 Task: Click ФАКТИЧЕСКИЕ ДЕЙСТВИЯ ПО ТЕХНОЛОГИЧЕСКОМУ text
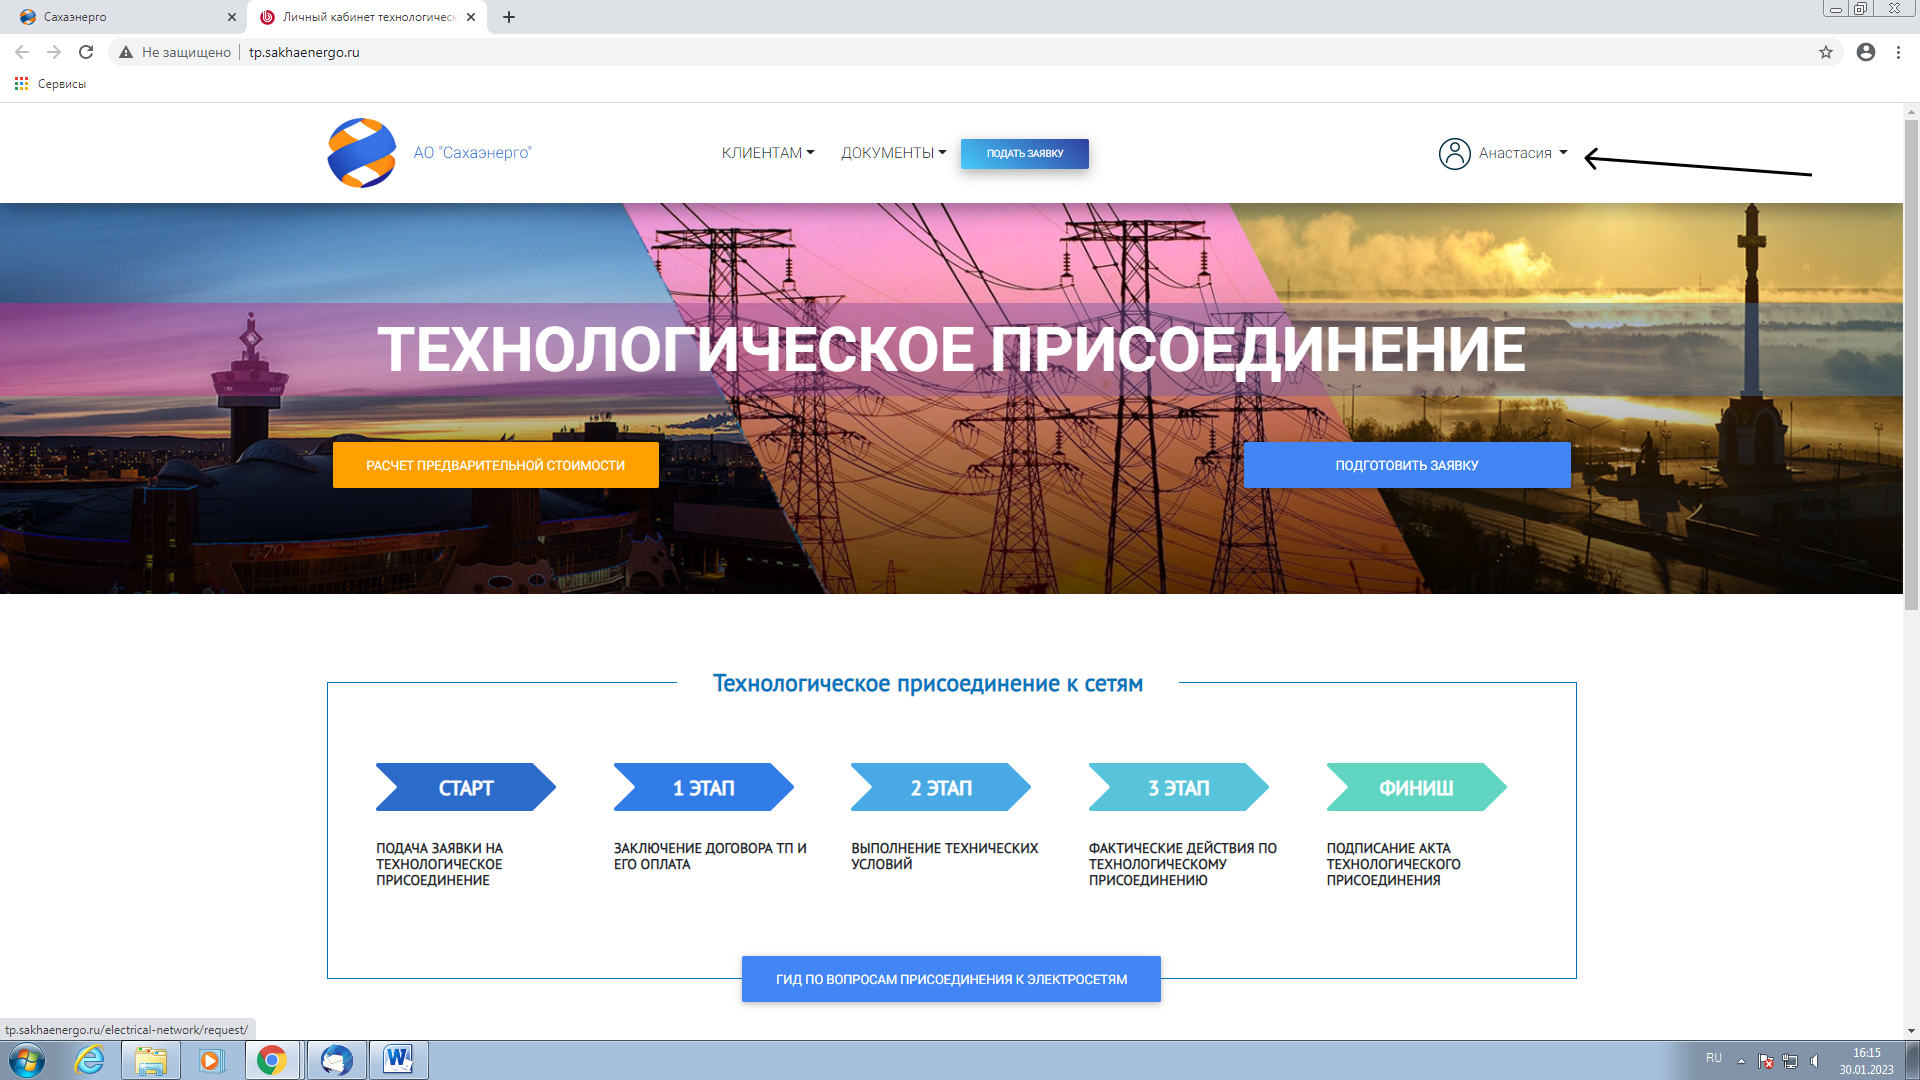1183,864
